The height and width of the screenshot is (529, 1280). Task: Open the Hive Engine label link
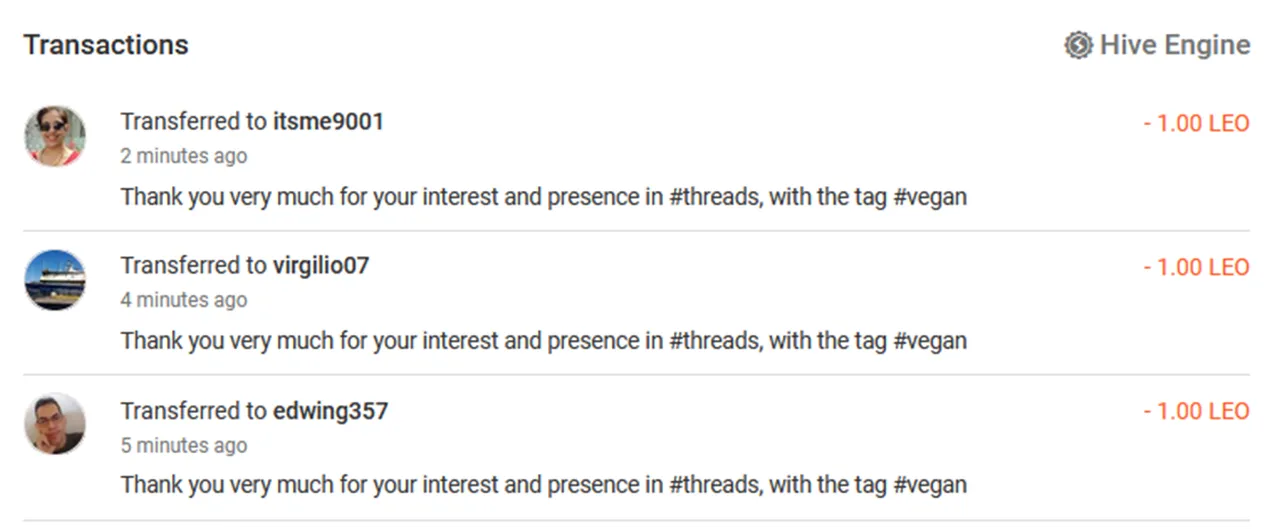pyautogui.click(x=1174, y=45)
